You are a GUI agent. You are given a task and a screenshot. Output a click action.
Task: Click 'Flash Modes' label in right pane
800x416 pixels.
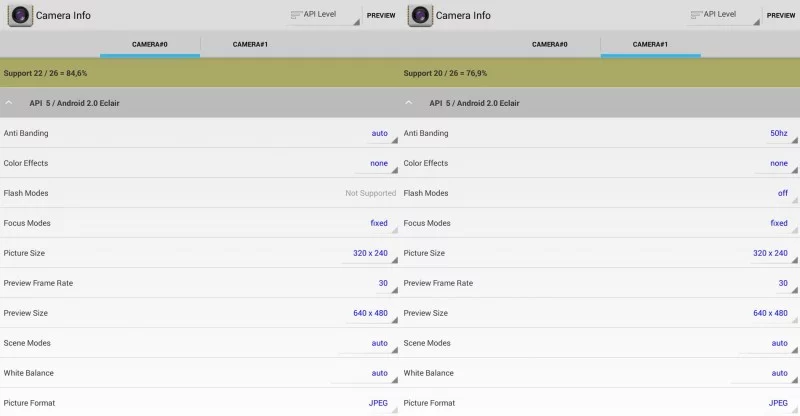pos(426,193)
